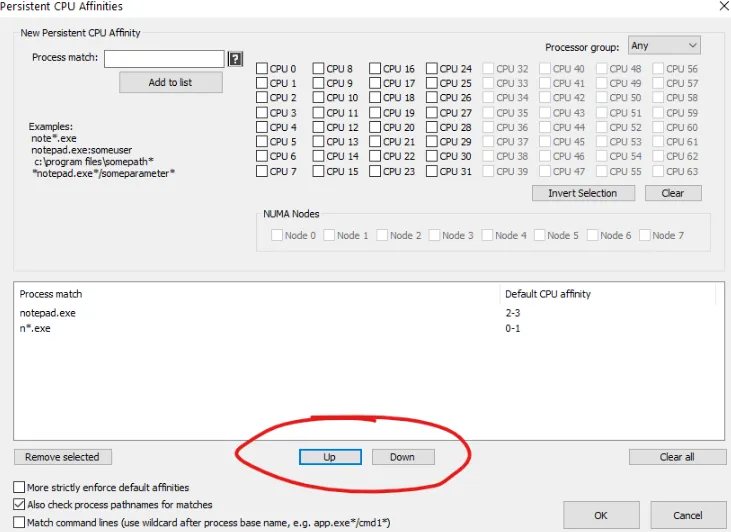Image resolution: width=731 pixels, height=532 pixels.
Task: Tick the CPU 22 checkbox
Action: (x=375, y=156)
